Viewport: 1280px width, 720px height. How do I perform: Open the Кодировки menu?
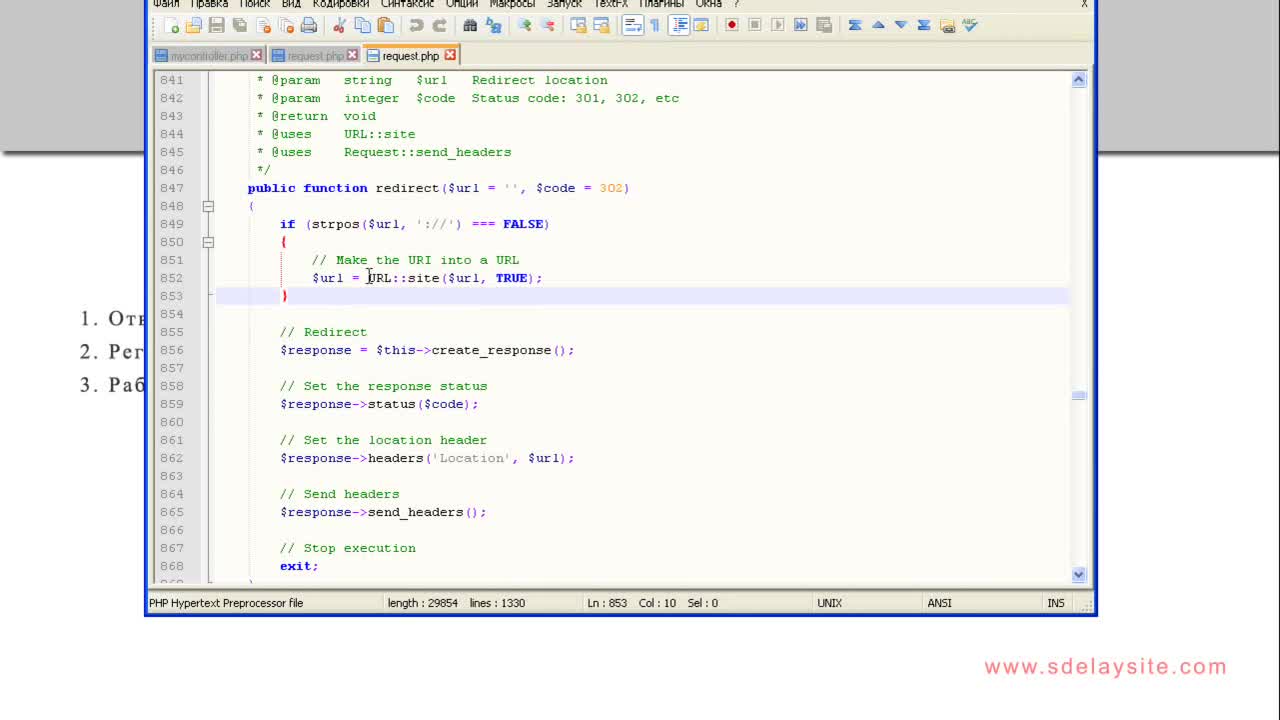click(x=340, y=4)
